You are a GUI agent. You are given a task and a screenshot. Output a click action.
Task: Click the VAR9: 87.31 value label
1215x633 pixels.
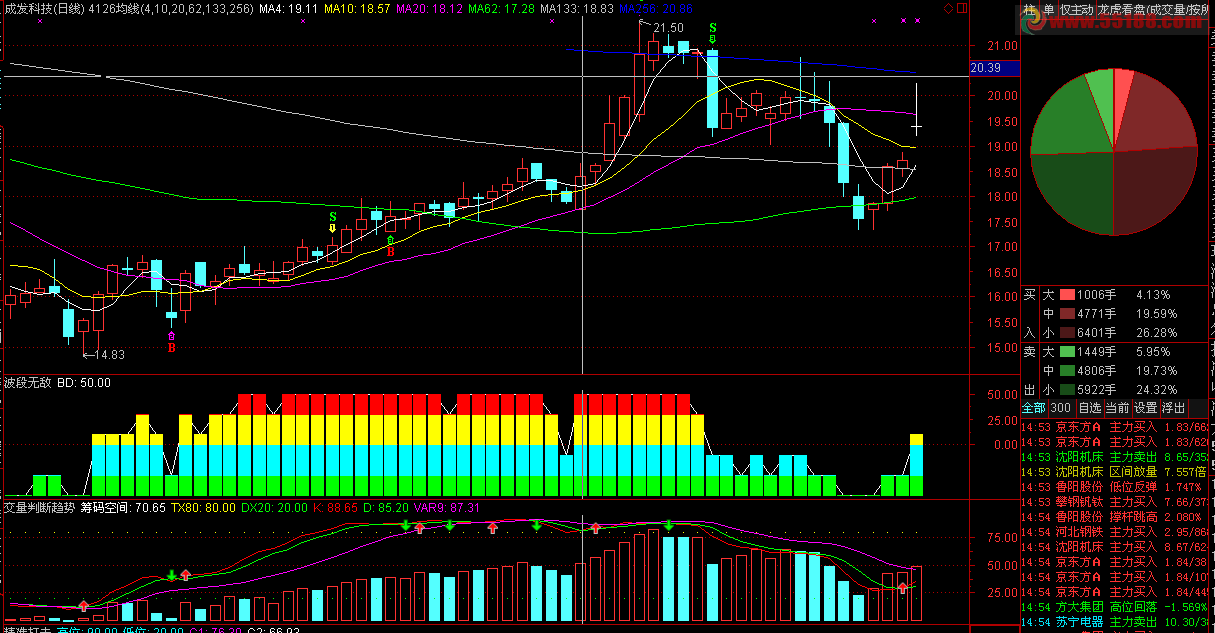click(x=446, y=507)
